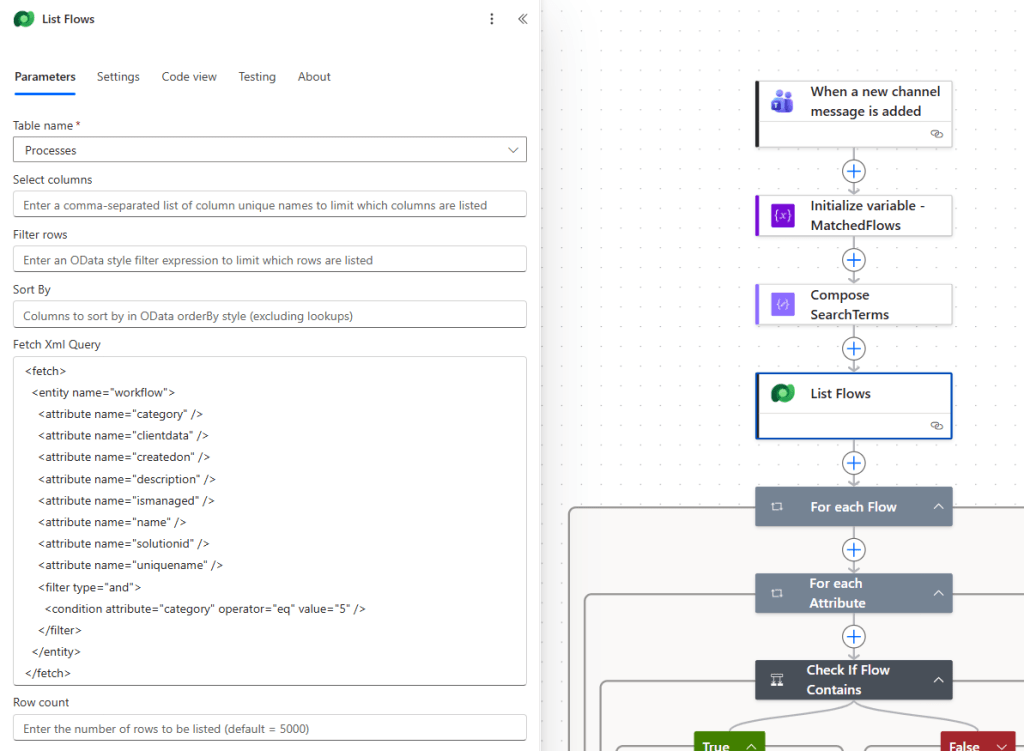1024x751 pixels.
Task: Switch to the Settings tab
Action: point(118,77)
